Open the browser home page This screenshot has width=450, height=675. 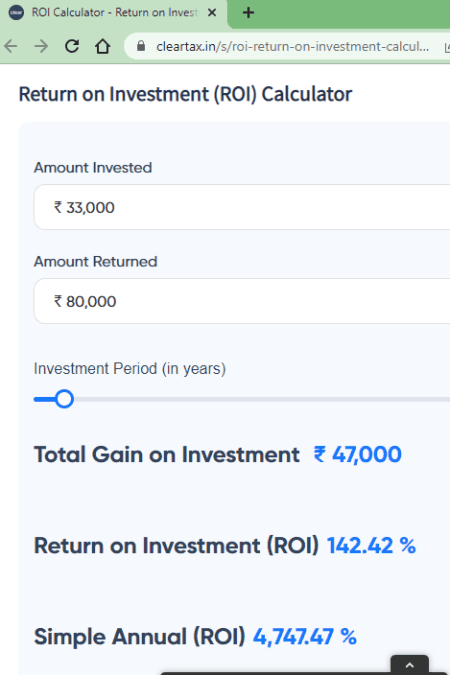(102, 46)
